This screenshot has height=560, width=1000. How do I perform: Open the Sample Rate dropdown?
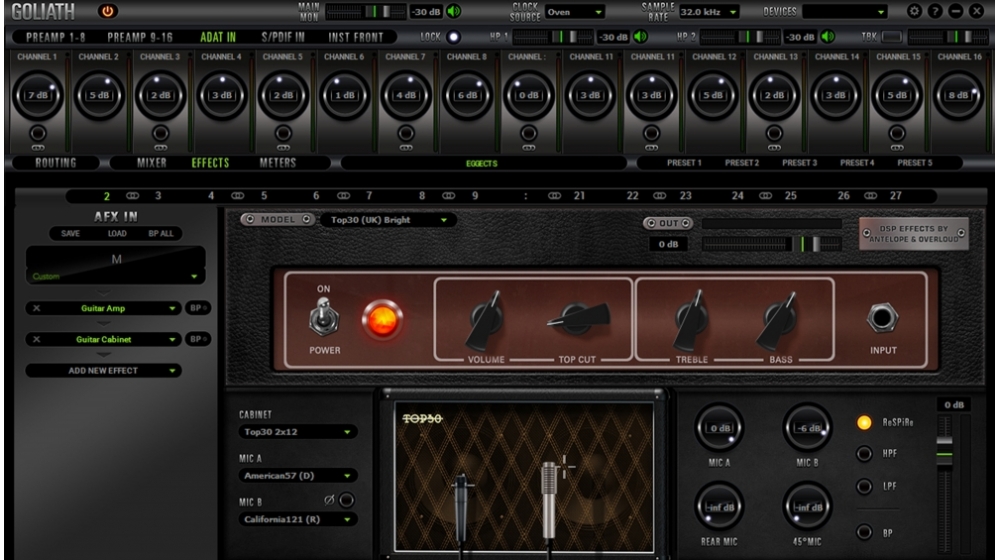click(709, 11)
